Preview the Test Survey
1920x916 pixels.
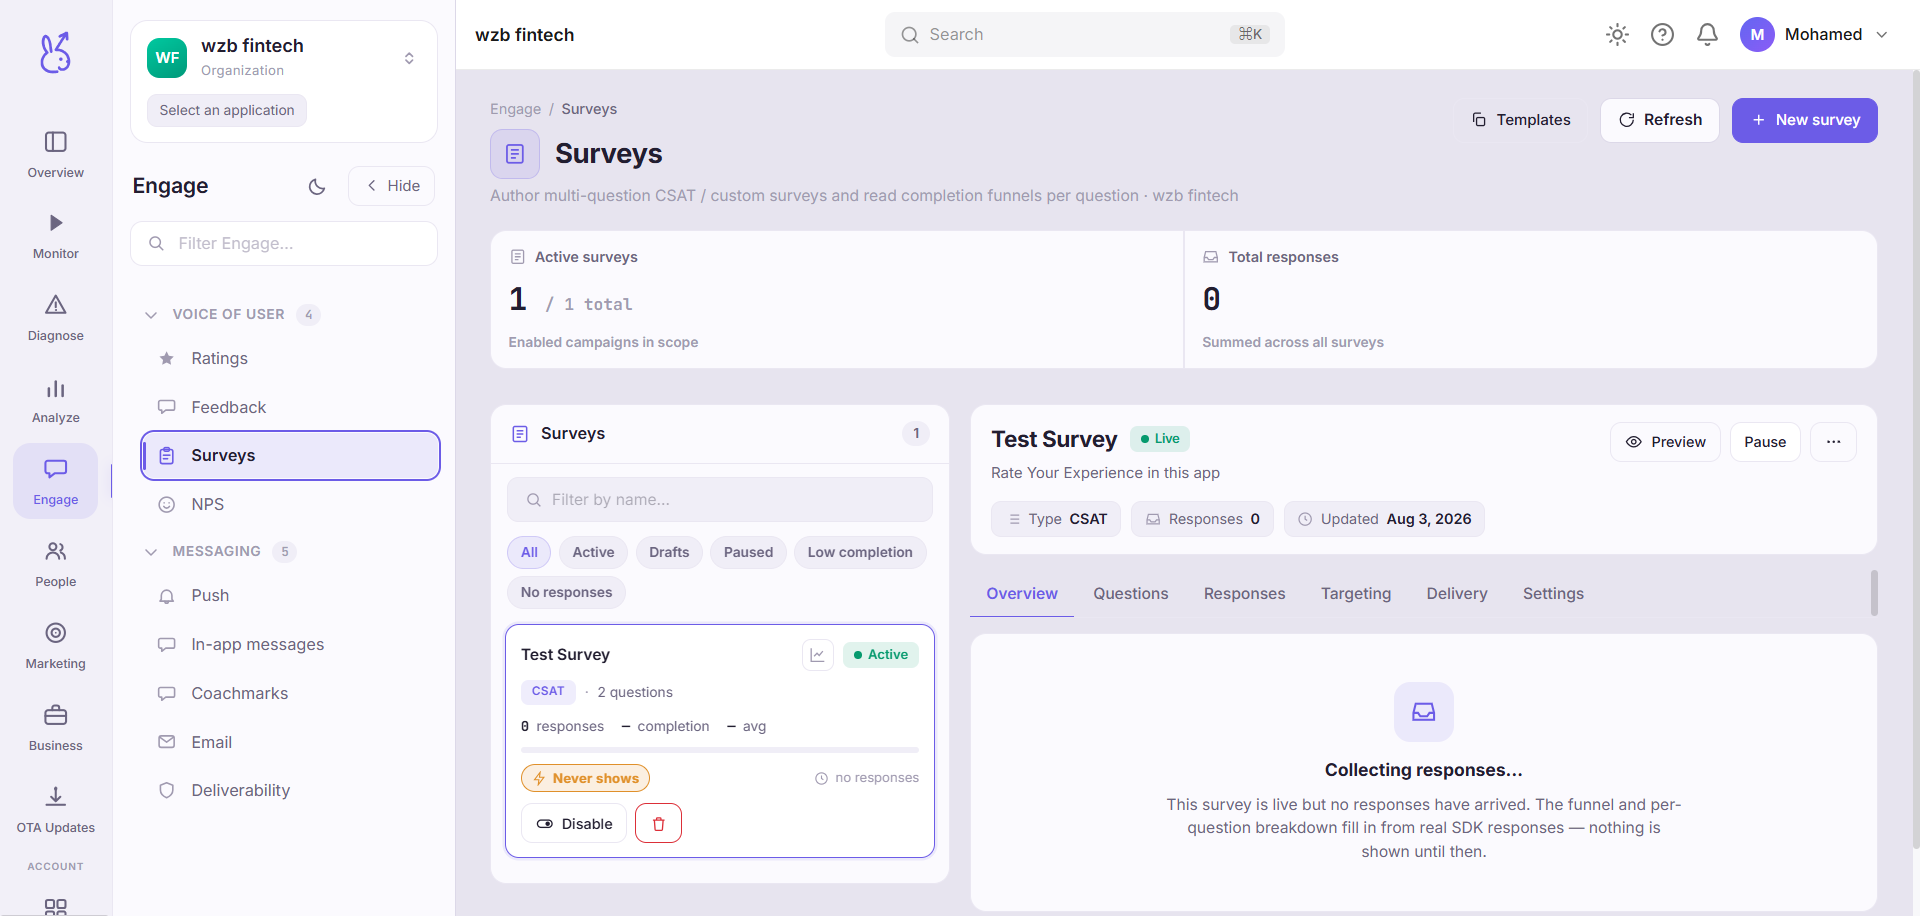pyautogui.click(x=1665, y=442)
